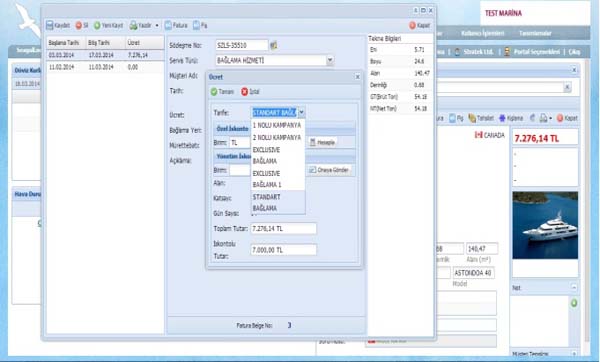Click the Hesapla calculate button
600x362 pixels.
(x=322, y=142)
